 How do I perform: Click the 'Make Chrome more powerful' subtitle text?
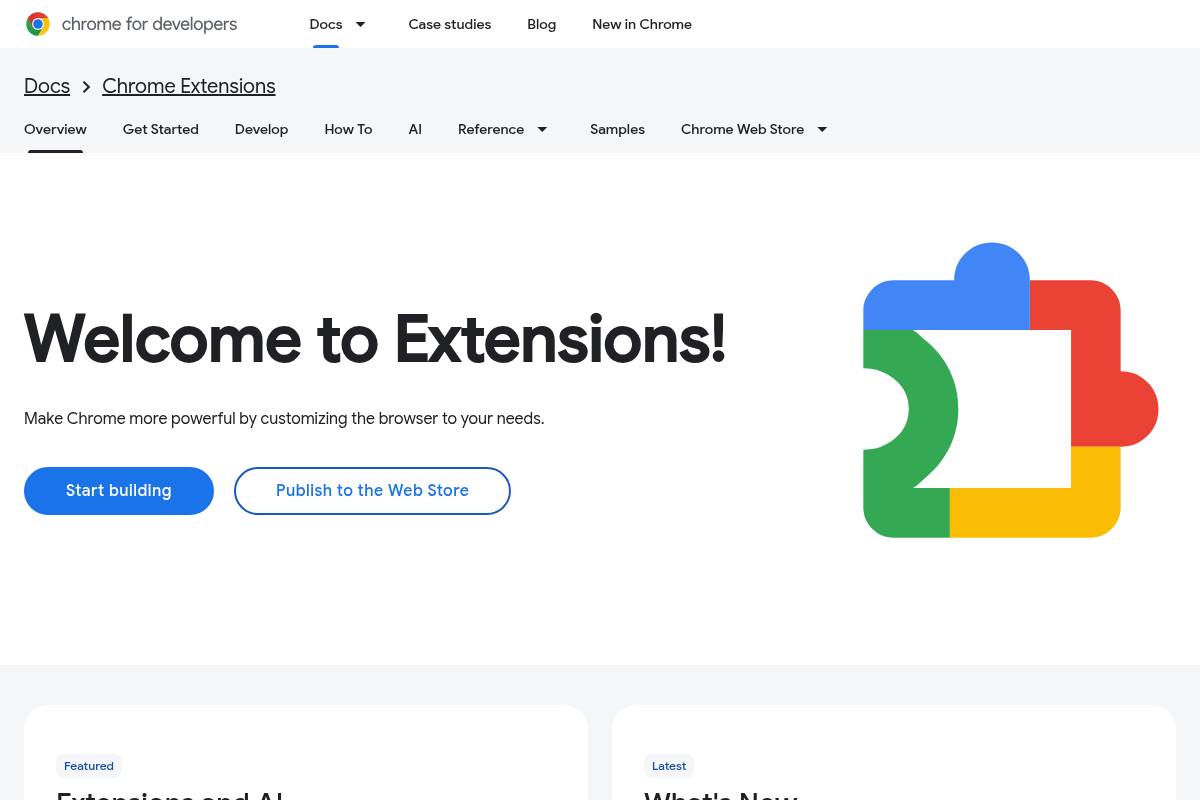click(x=284, y=418)
